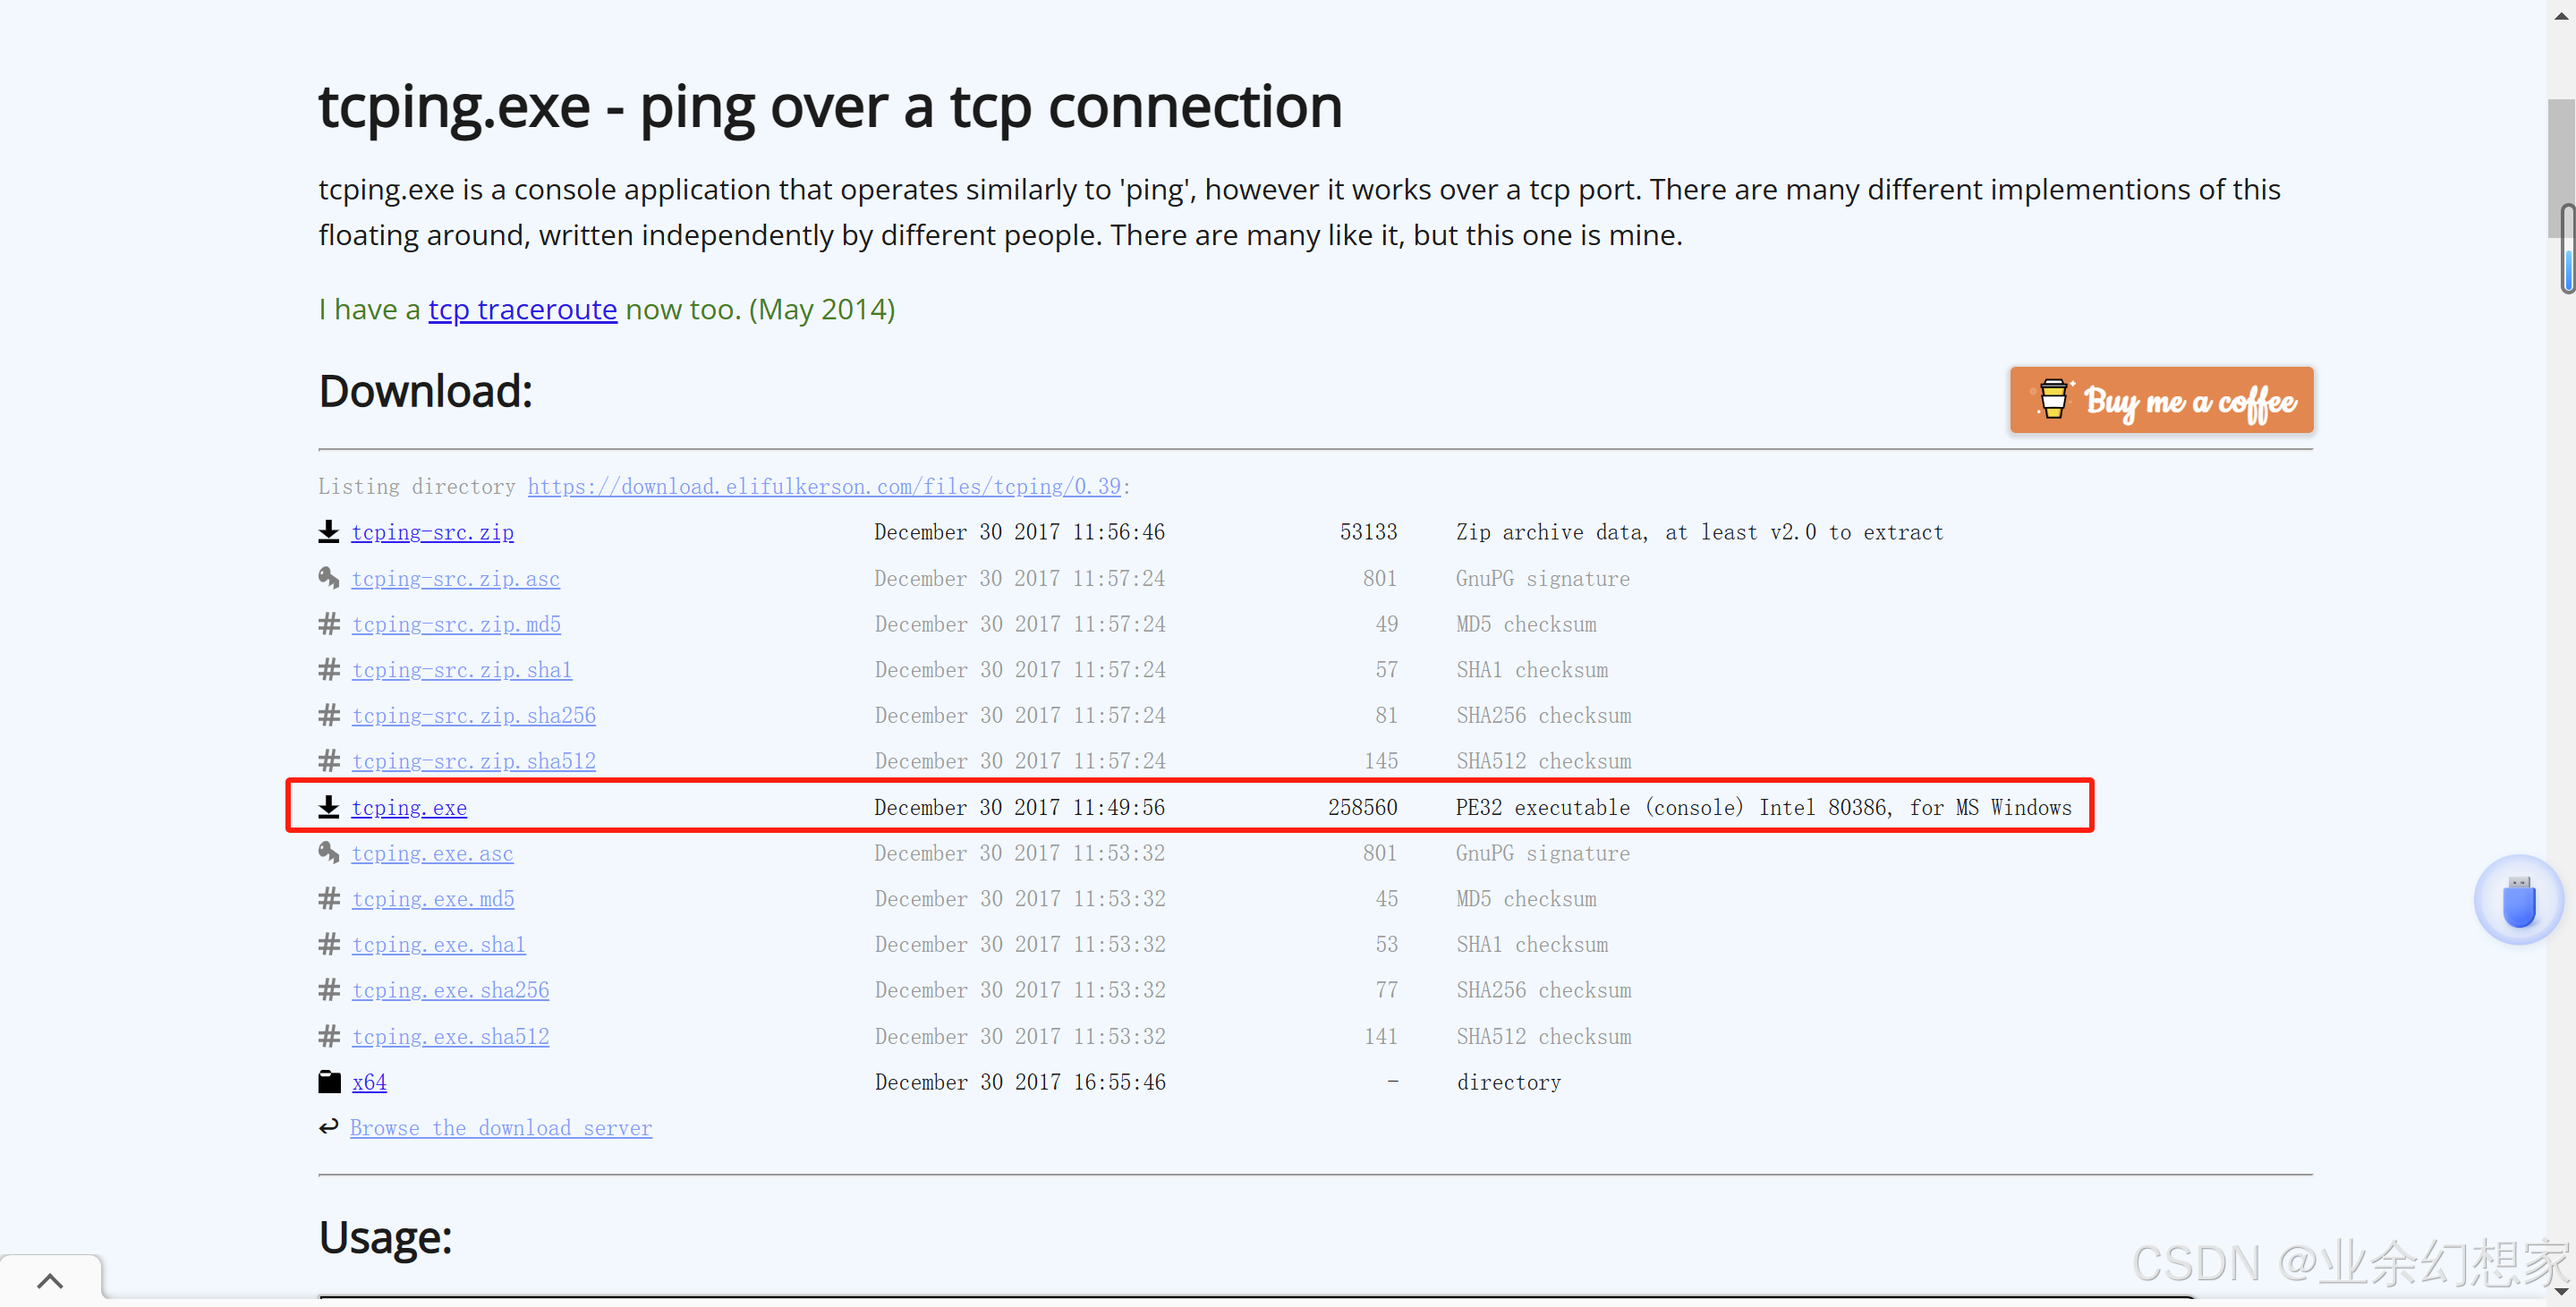The height and width of the screenshot is (1307, 2576).
Task: Click the blue floating USB widget icon
Action: (x=2518, y=900)
